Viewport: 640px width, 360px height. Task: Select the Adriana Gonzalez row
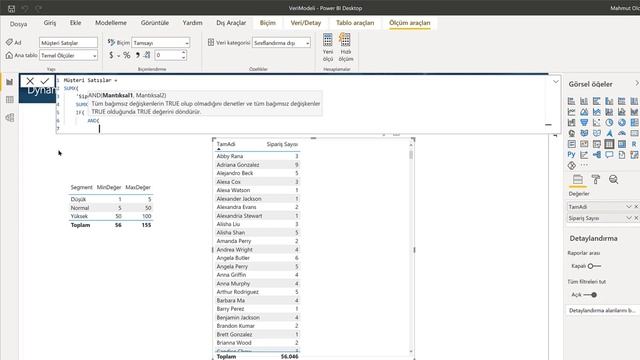pyautogui.click(x=257, y=165)
